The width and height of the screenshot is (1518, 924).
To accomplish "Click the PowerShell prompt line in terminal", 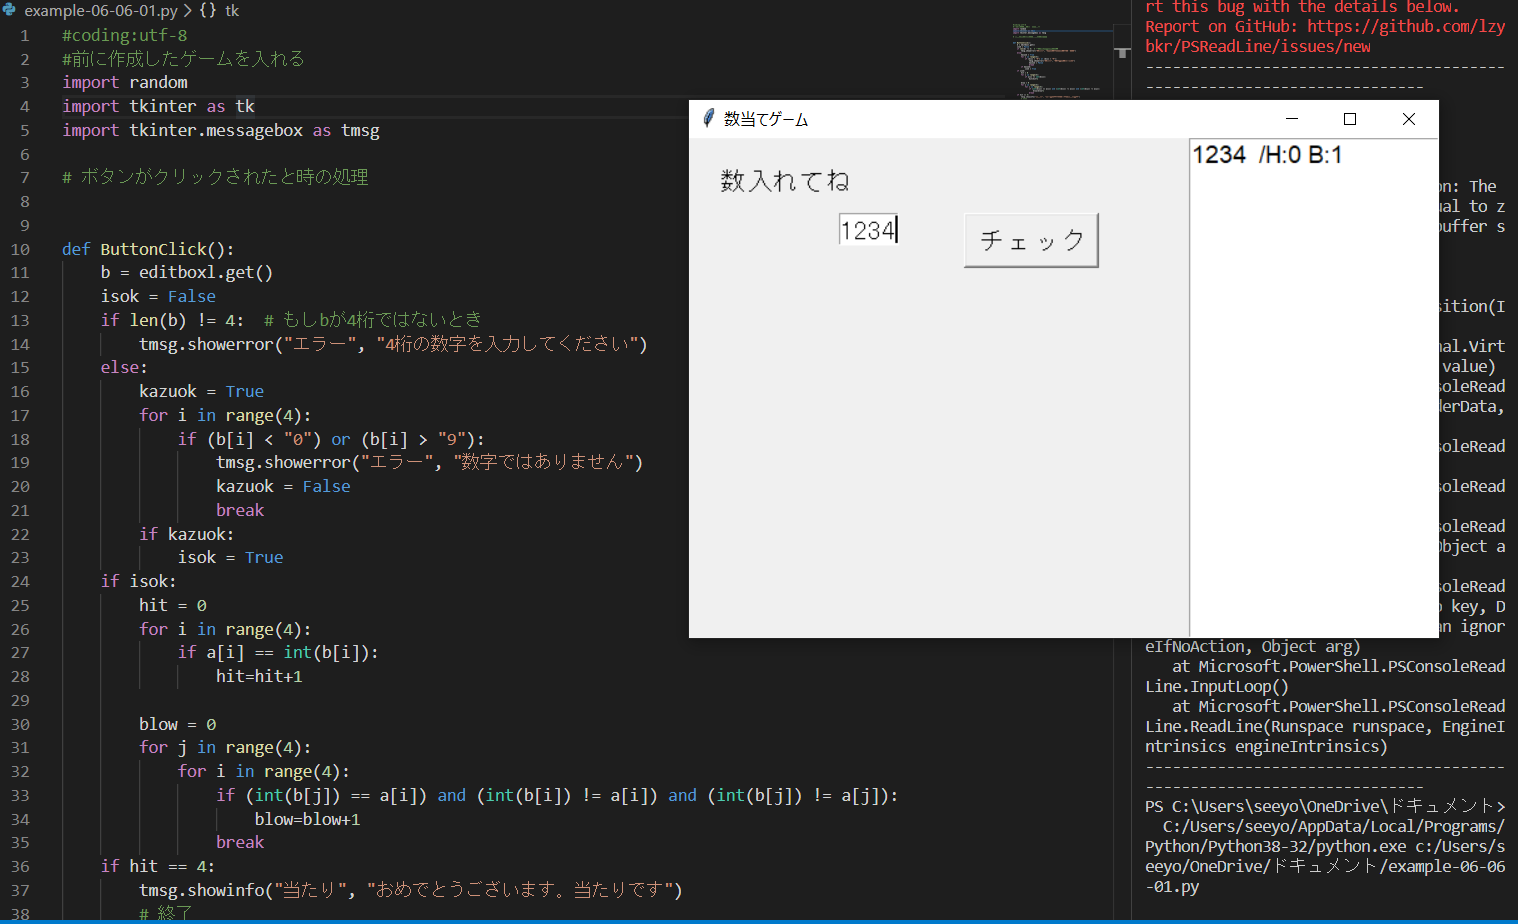I will (x=1325, y=806).
